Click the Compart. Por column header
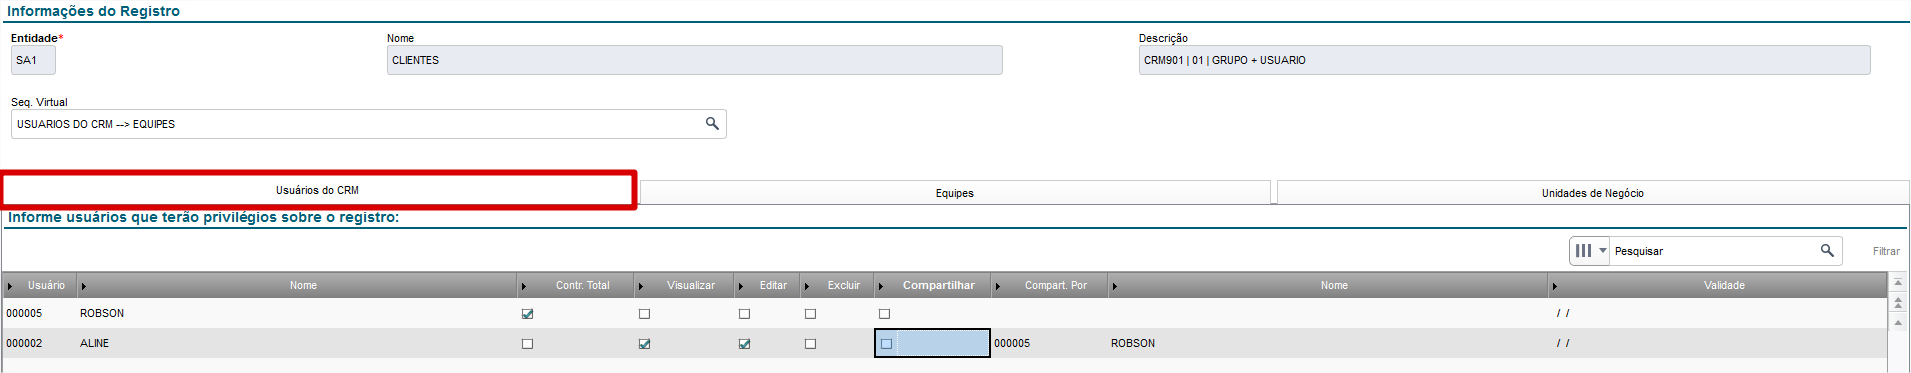The image size is (1911, 373). (1050, 286)
